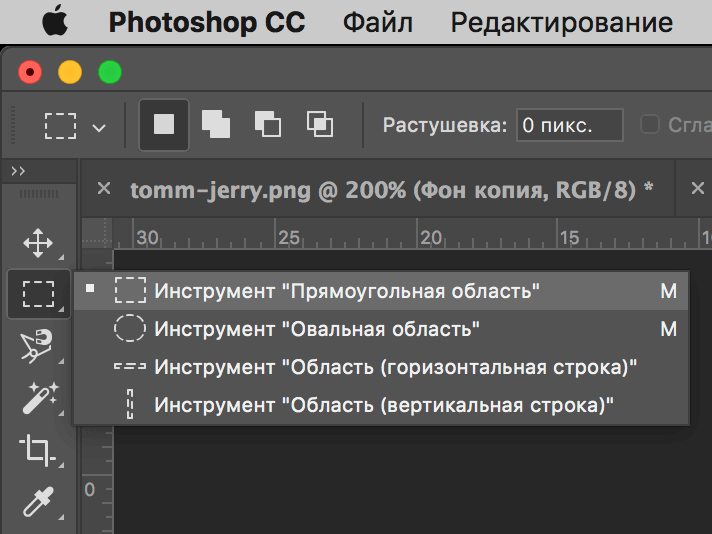Choose Инструмент "Область (горизонтальная строка)"
This screenshot has height=534, width=712.
pyautogui.click(x=395, y=367)
